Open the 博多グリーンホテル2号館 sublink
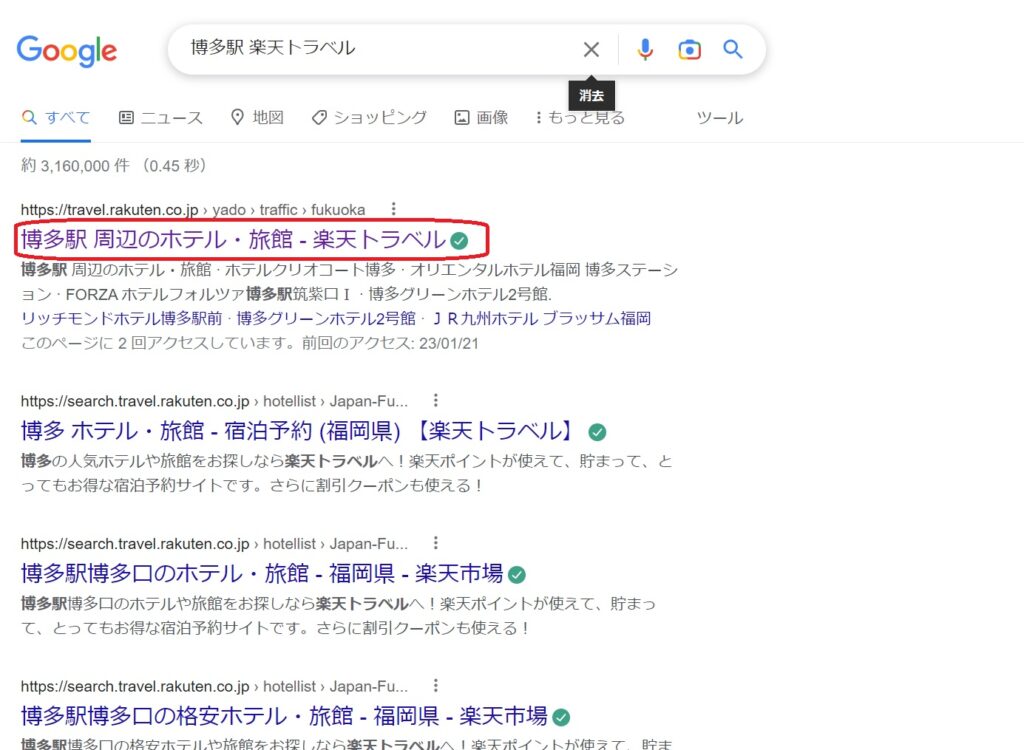This screenshot has width=1024, height=750. 326,318
